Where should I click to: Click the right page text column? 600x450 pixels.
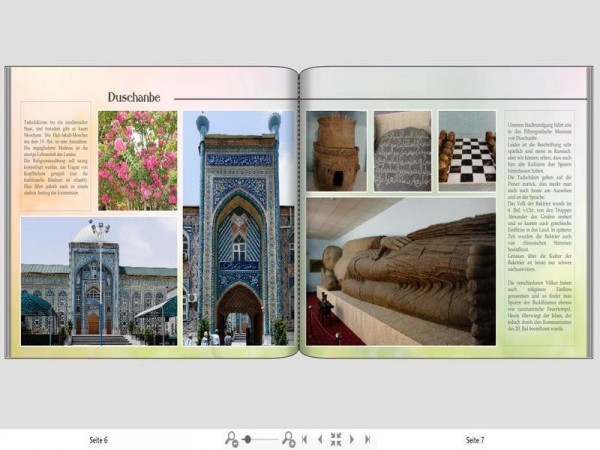click(x=540, y=228)
